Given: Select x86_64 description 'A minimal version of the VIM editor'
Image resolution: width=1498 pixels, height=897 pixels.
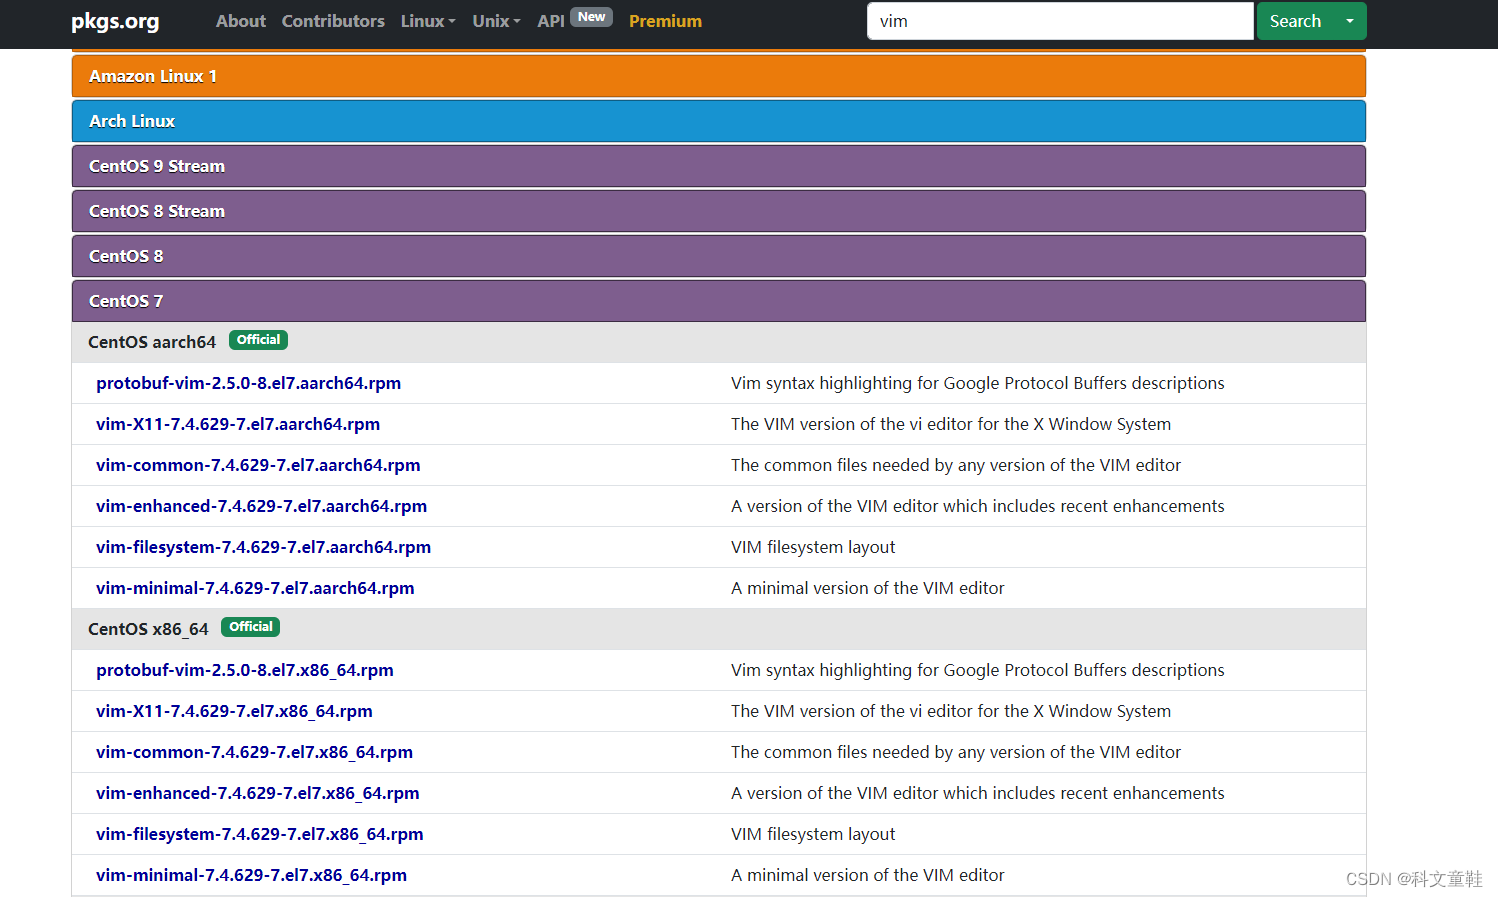Looking at the screenshot, I should click(x=868, y=875).
